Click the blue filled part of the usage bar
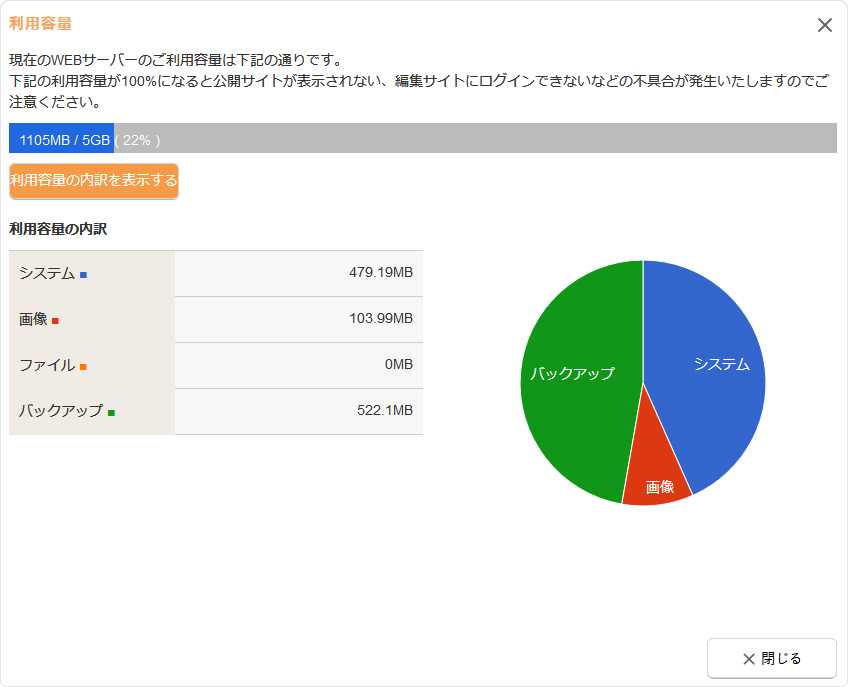The image size is (848, 687). (61, 139)
